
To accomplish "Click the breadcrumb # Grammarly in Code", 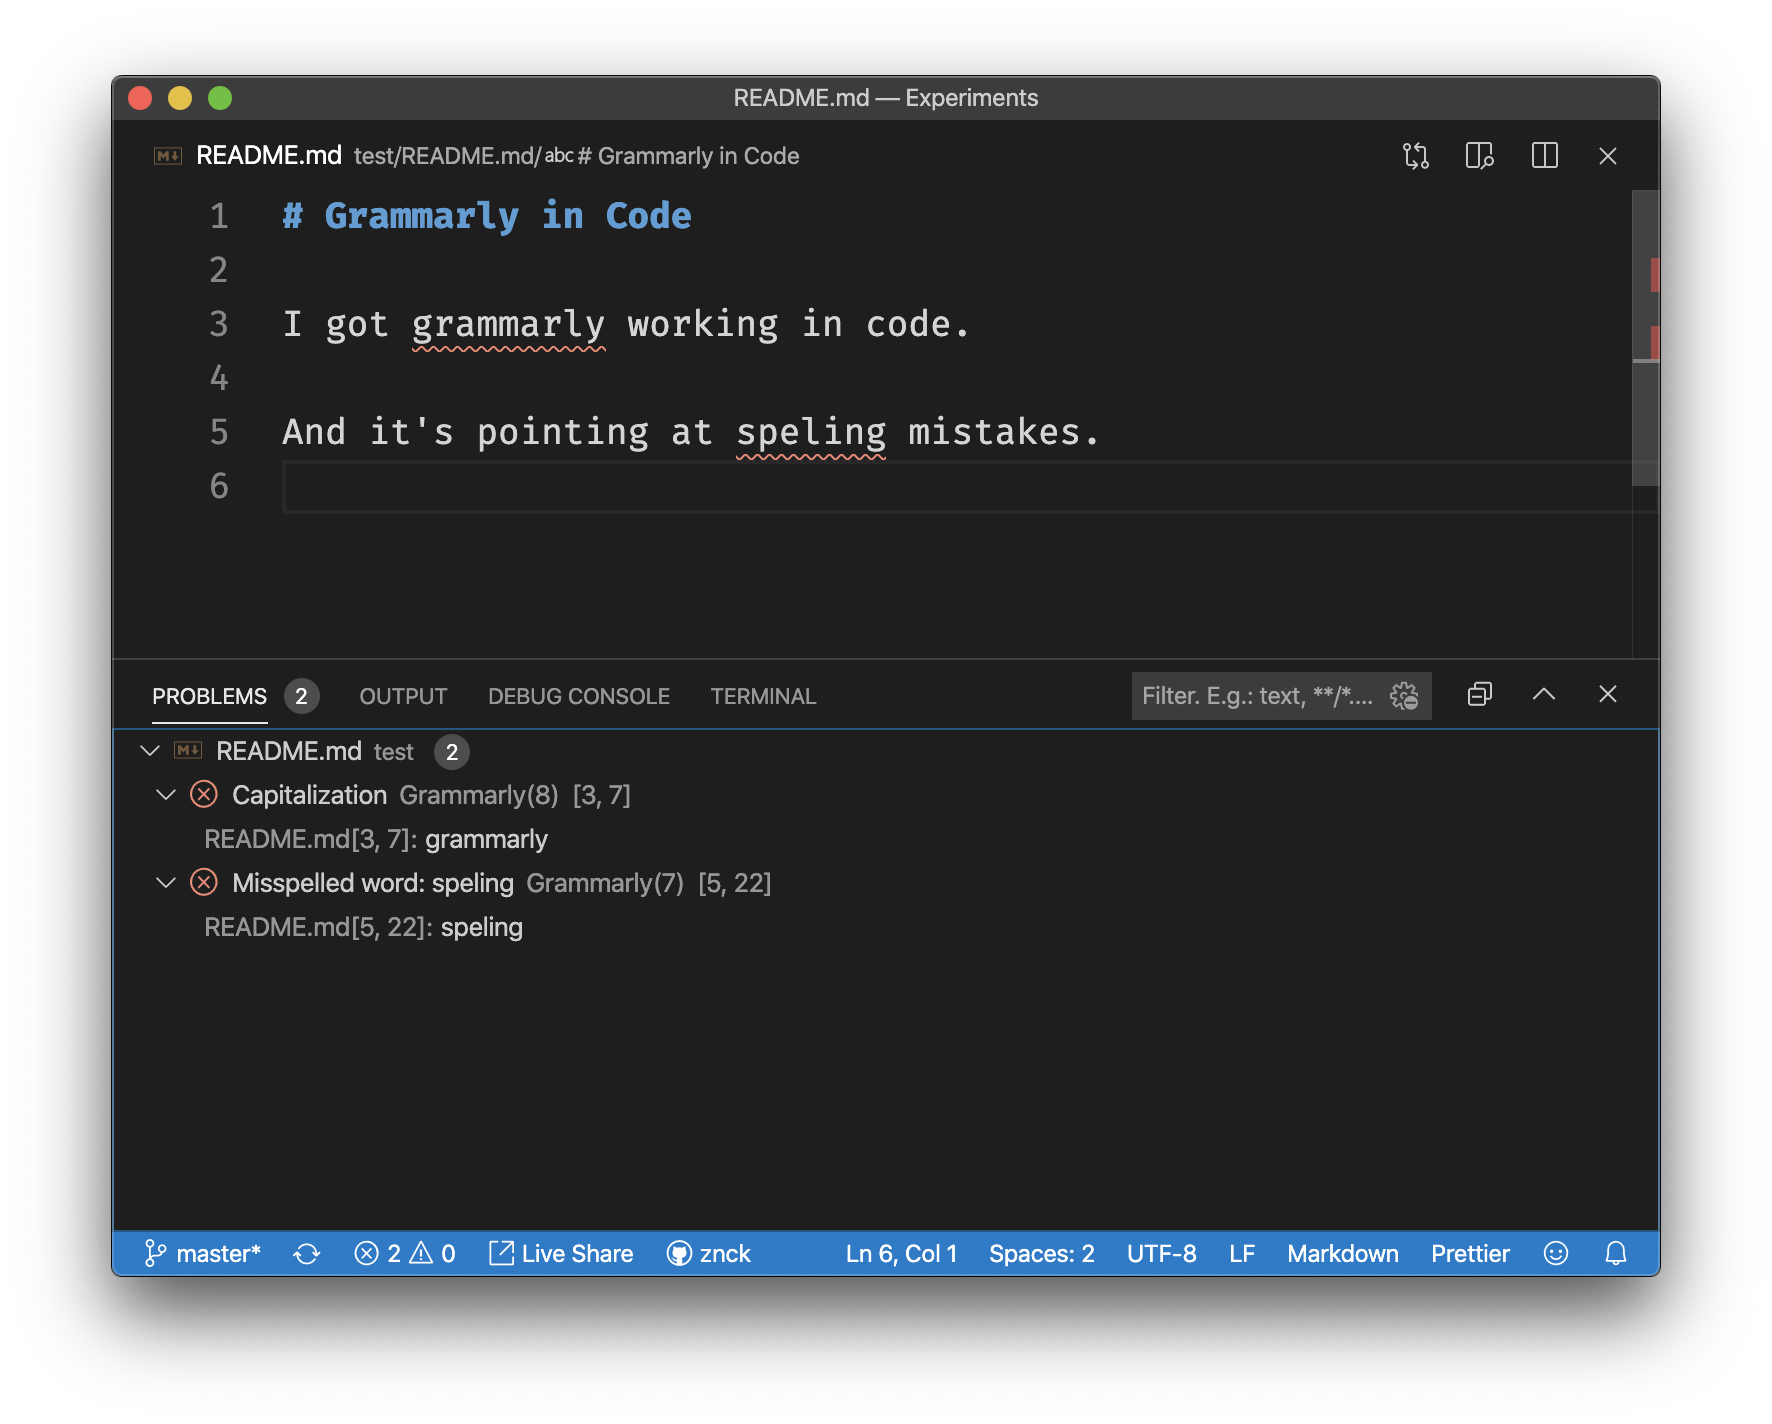I will [x=688, y=156].
